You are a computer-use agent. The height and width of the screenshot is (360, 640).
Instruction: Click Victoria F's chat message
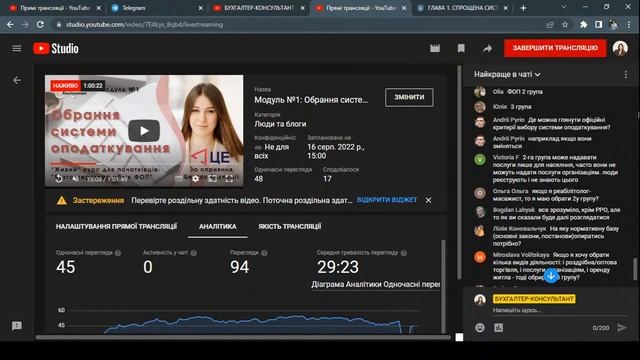pyautogui.click(x=554, y=168)
